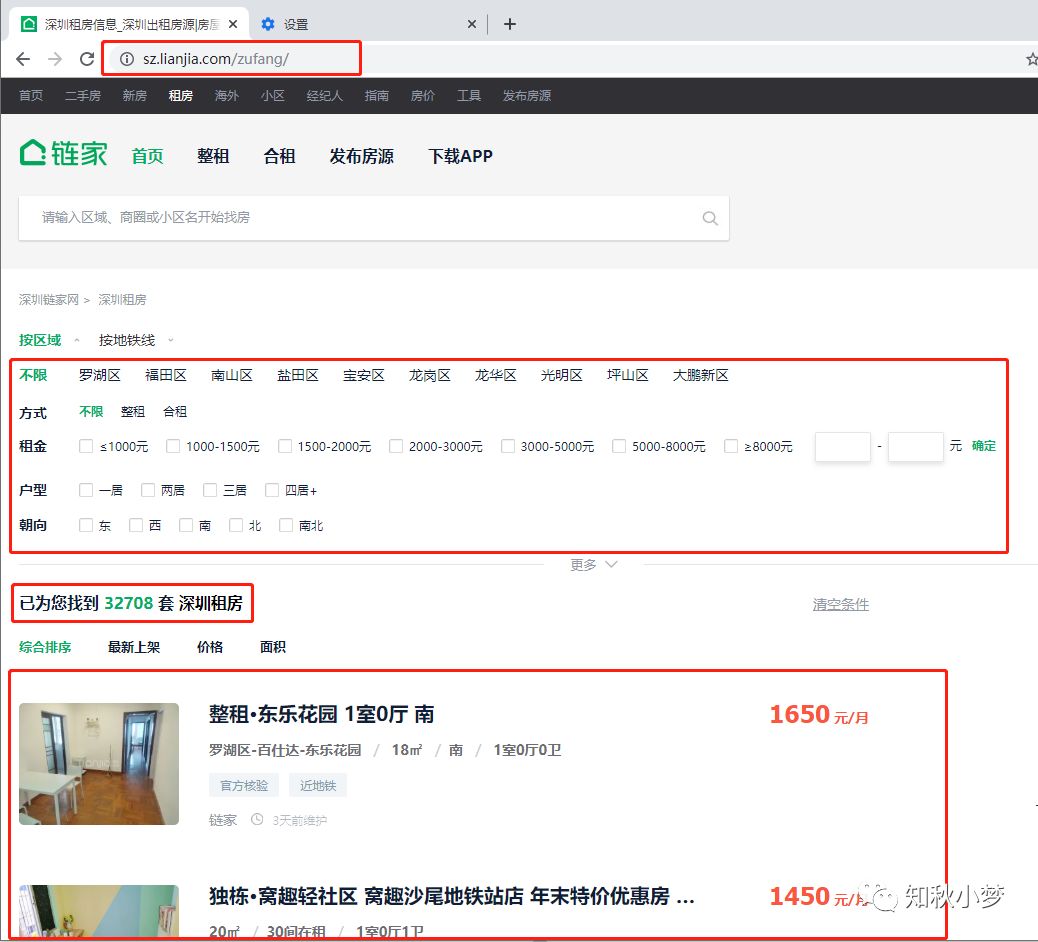Image resolution: width=1038 pixels, height=942 pixels.
Task: Sort listings by 价格
Action: pyautogui.click(x=210, y=647)
